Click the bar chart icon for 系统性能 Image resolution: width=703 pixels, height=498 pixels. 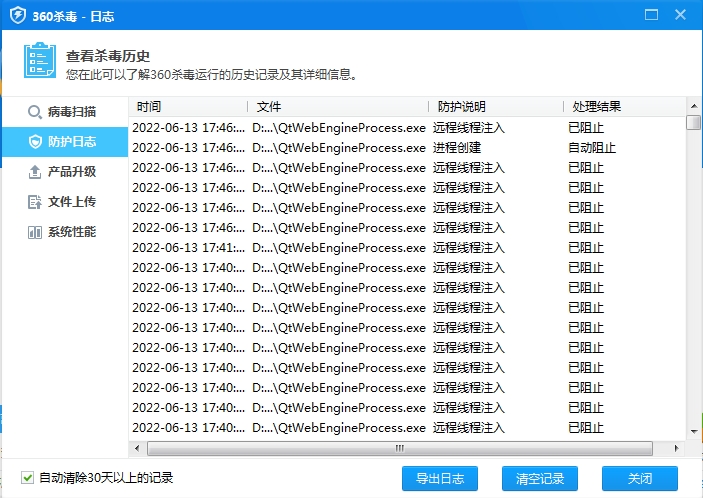(35, 232)
